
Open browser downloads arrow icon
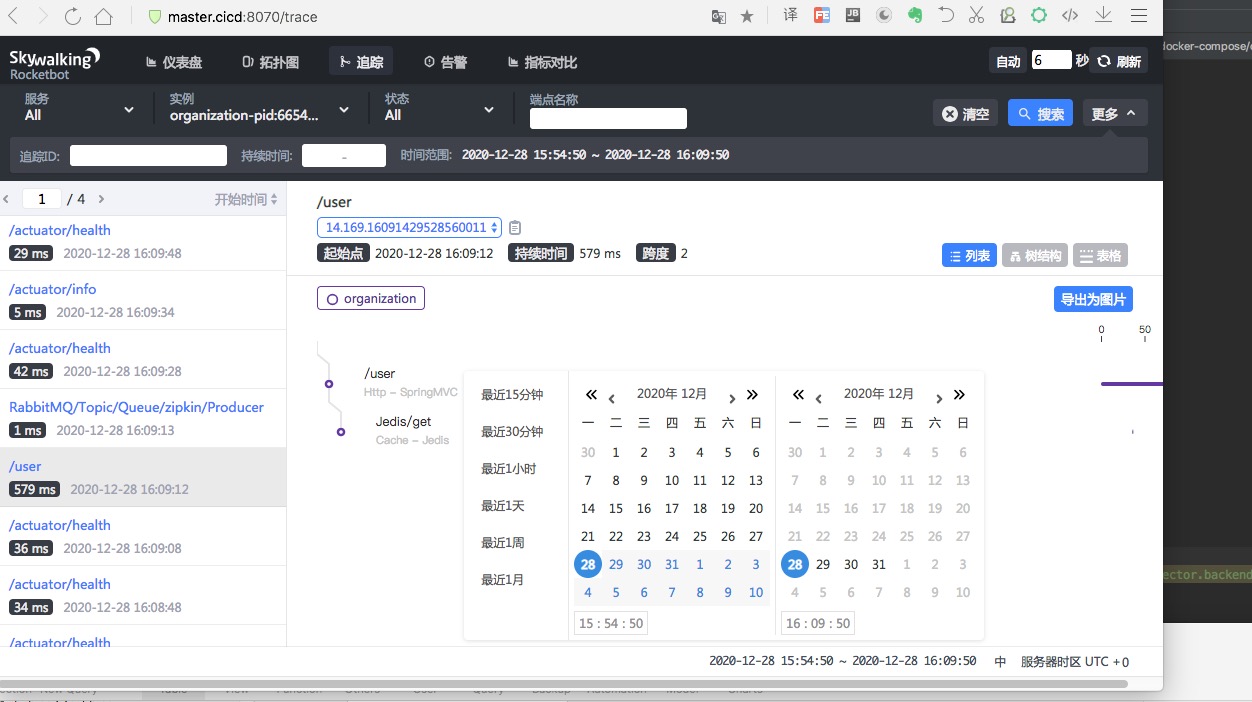pyautogui.click(x=1104, y=16)
